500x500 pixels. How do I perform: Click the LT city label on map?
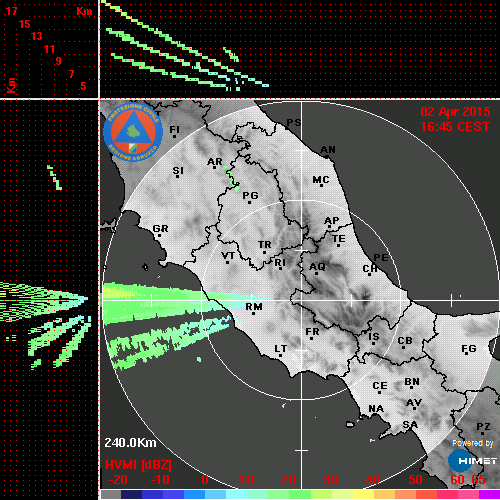[280, 349]
